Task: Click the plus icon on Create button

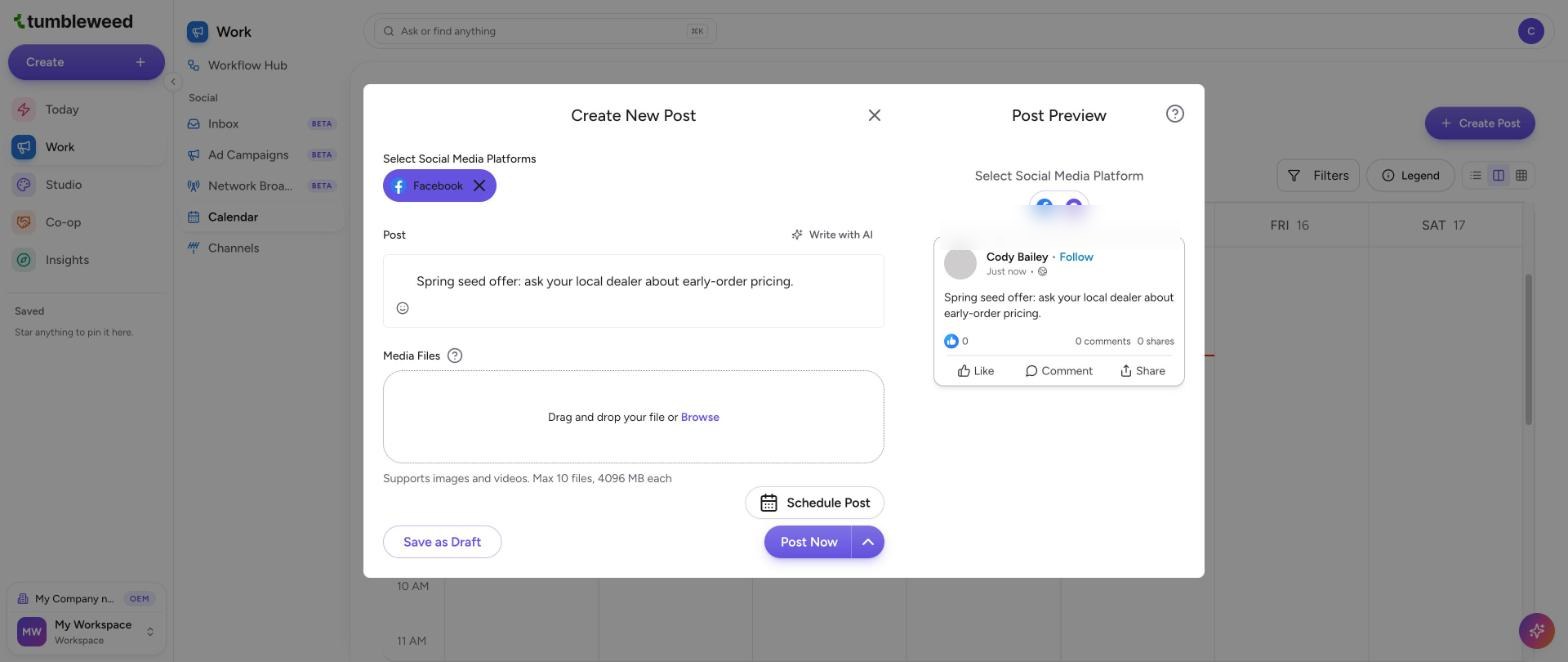Action: point(140,62)
